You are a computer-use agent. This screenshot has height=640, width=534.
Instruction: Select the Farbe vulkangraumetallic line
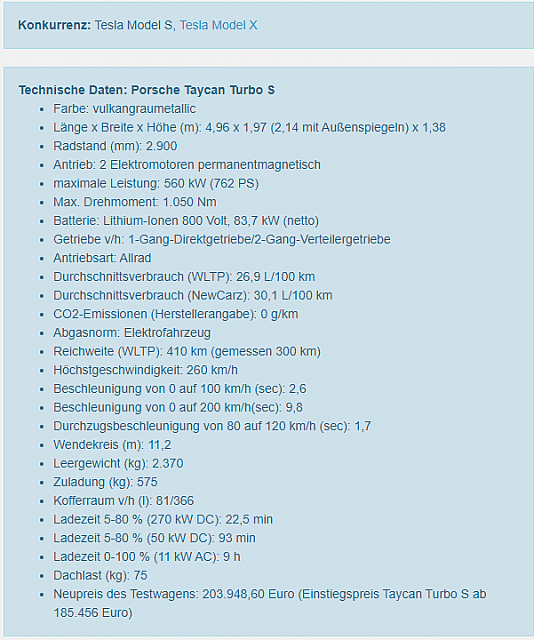click(x=125, y=109)
